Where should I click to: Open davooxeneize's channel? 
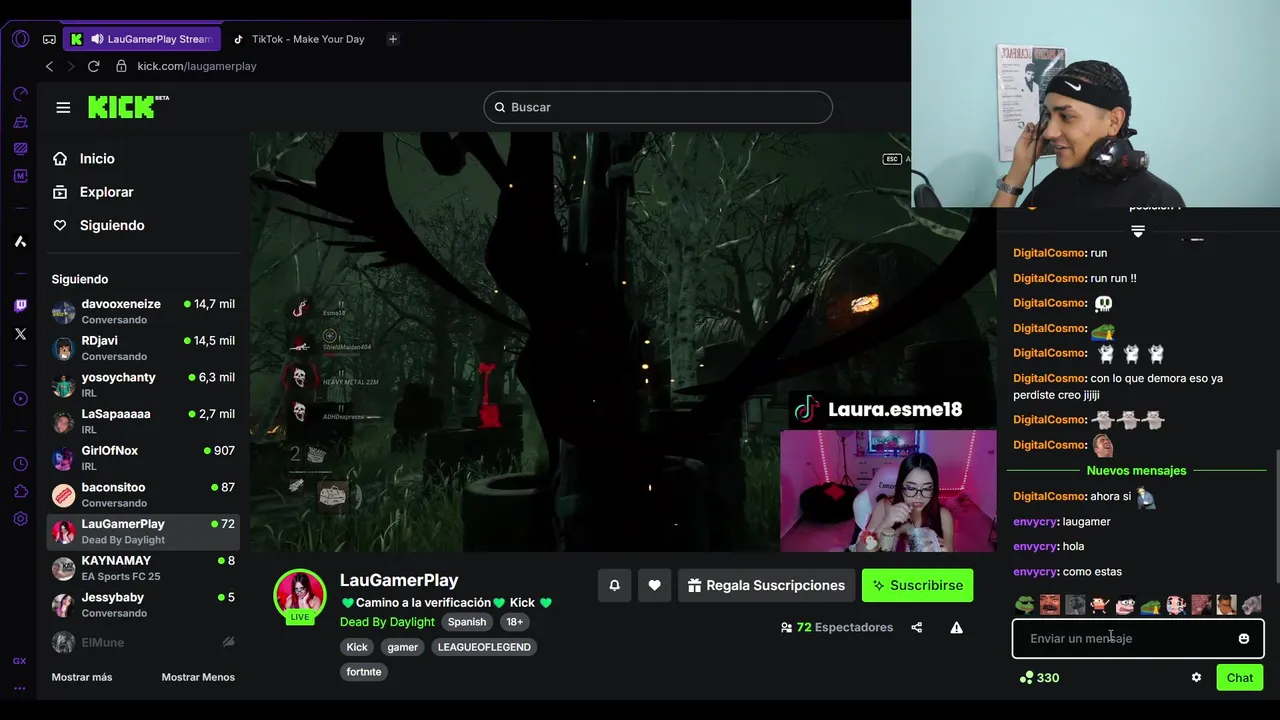click(x=143, y=311)
